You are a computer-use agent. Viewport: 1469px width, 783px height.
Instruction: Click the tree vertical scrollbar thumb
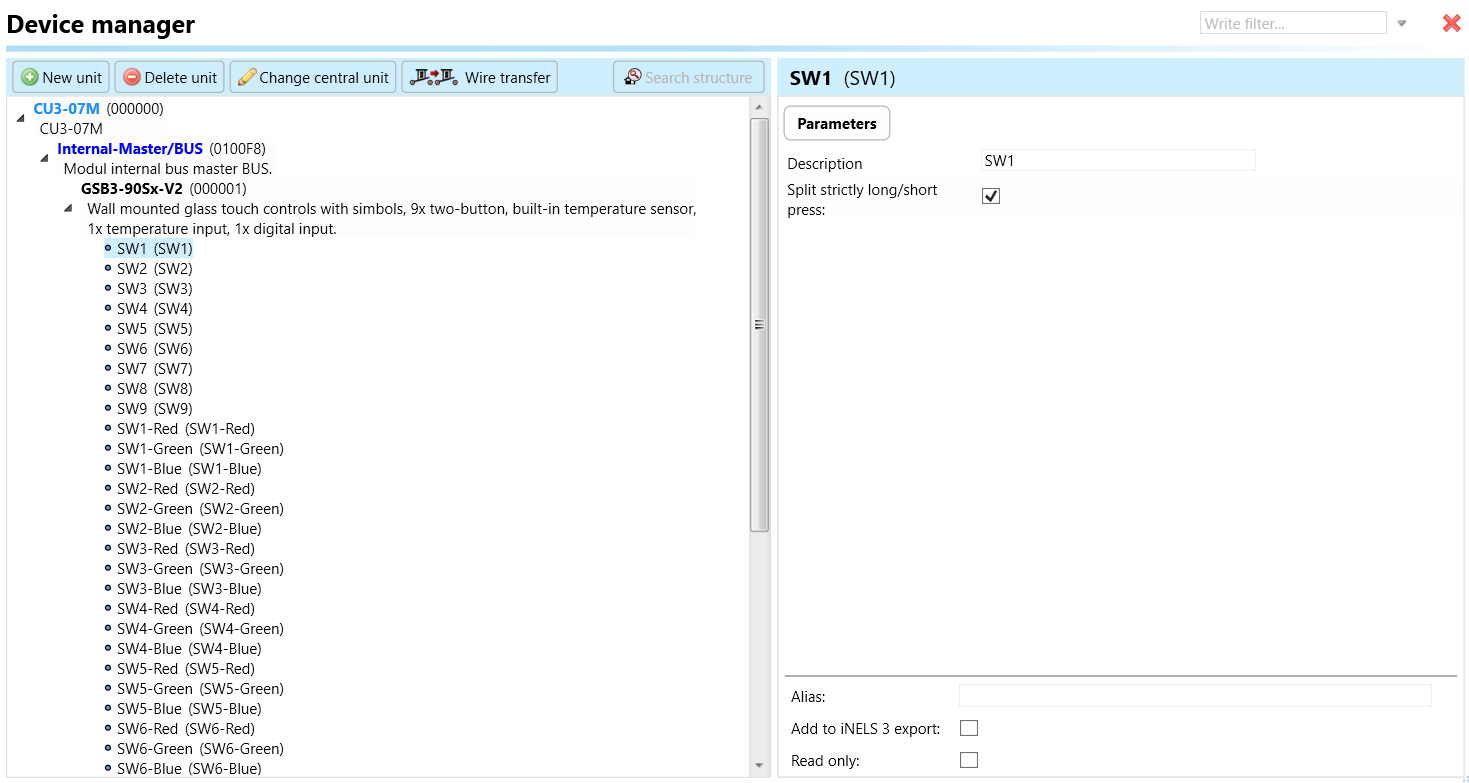[759, 324]
